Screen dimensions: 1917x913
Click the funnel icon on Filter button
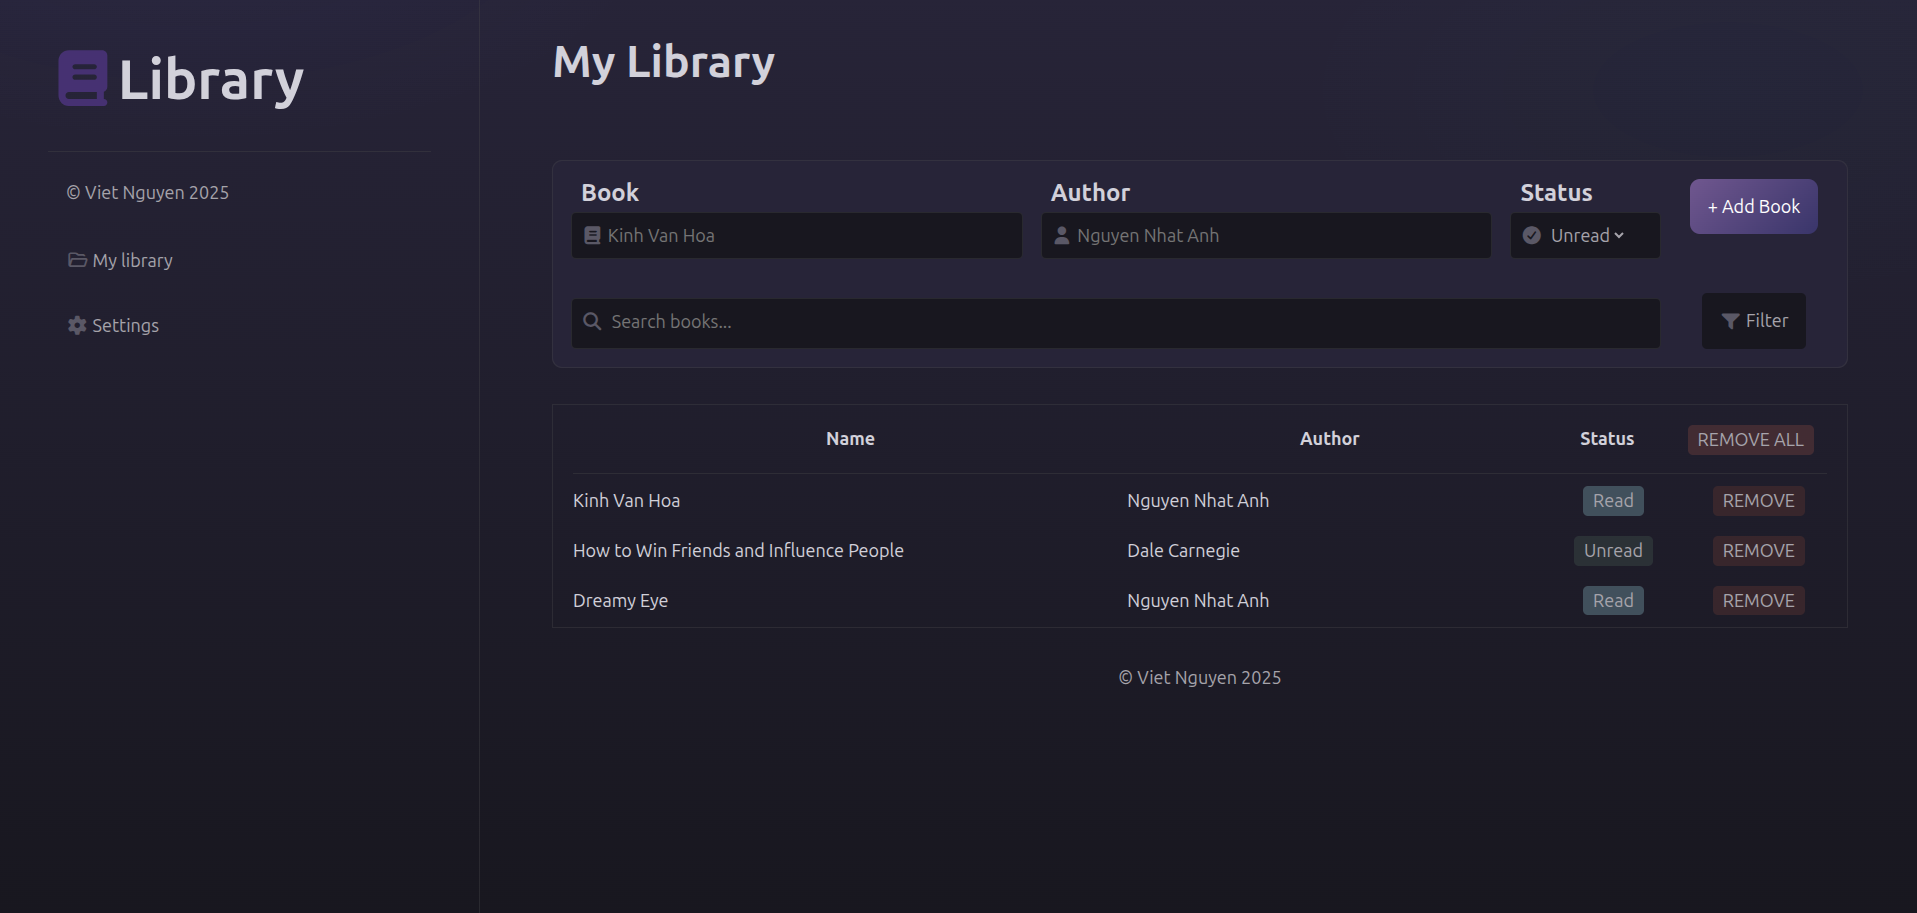pos(1730,321)
